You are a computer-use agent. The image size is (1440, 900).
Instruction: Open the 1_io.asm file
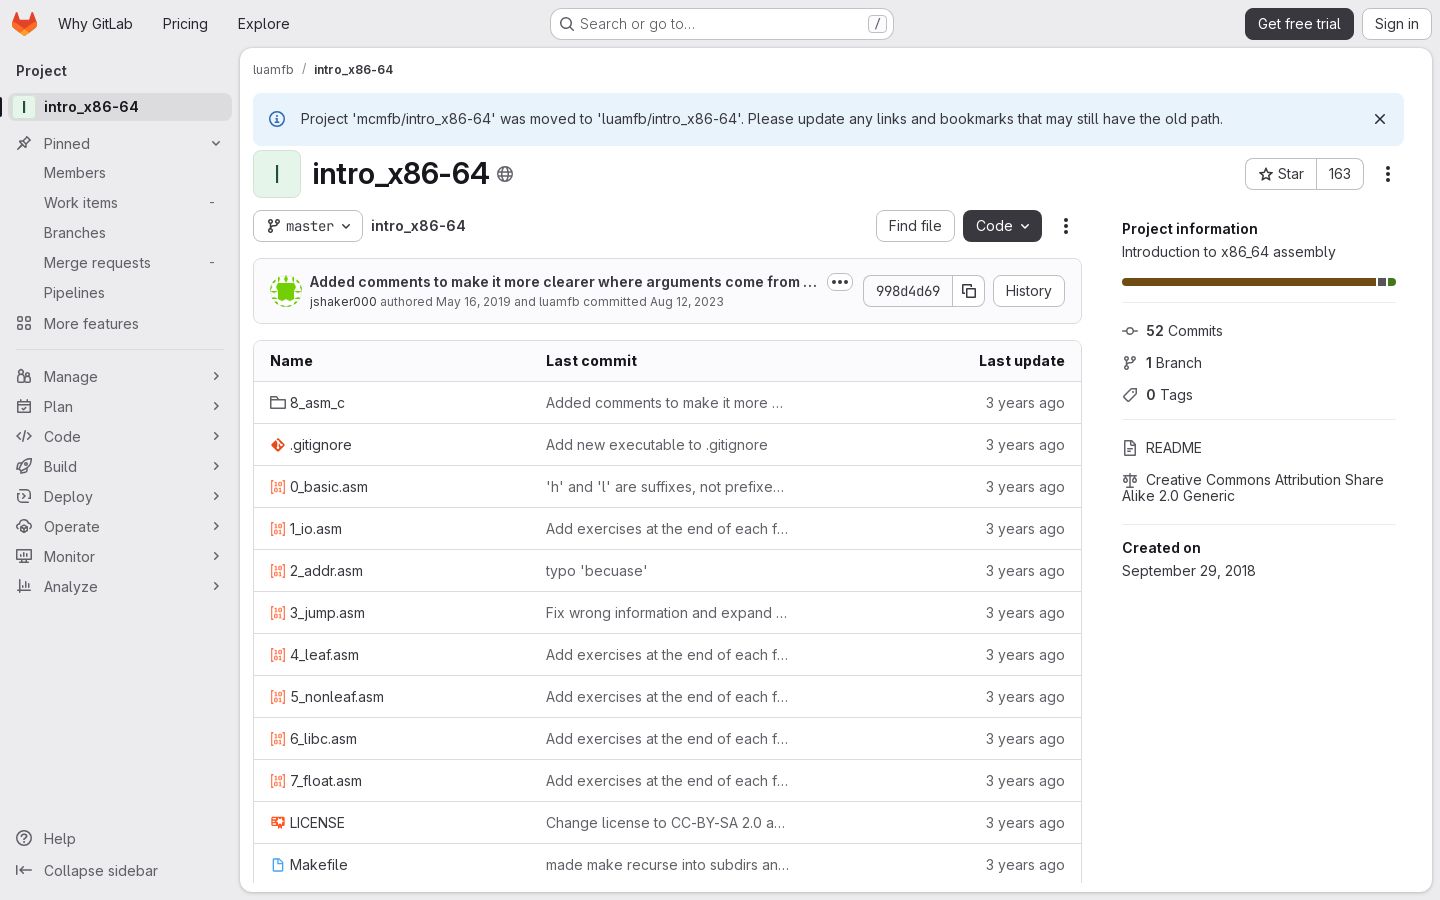(x=316, y=529)
